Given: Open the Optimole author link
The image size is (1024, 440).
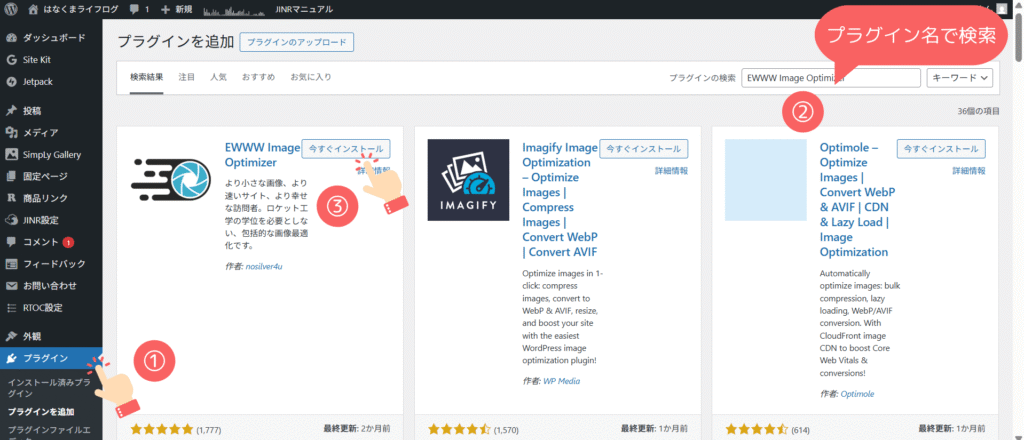Looking at the screenshot, I should pyautogui.click(x=857, y=394).
